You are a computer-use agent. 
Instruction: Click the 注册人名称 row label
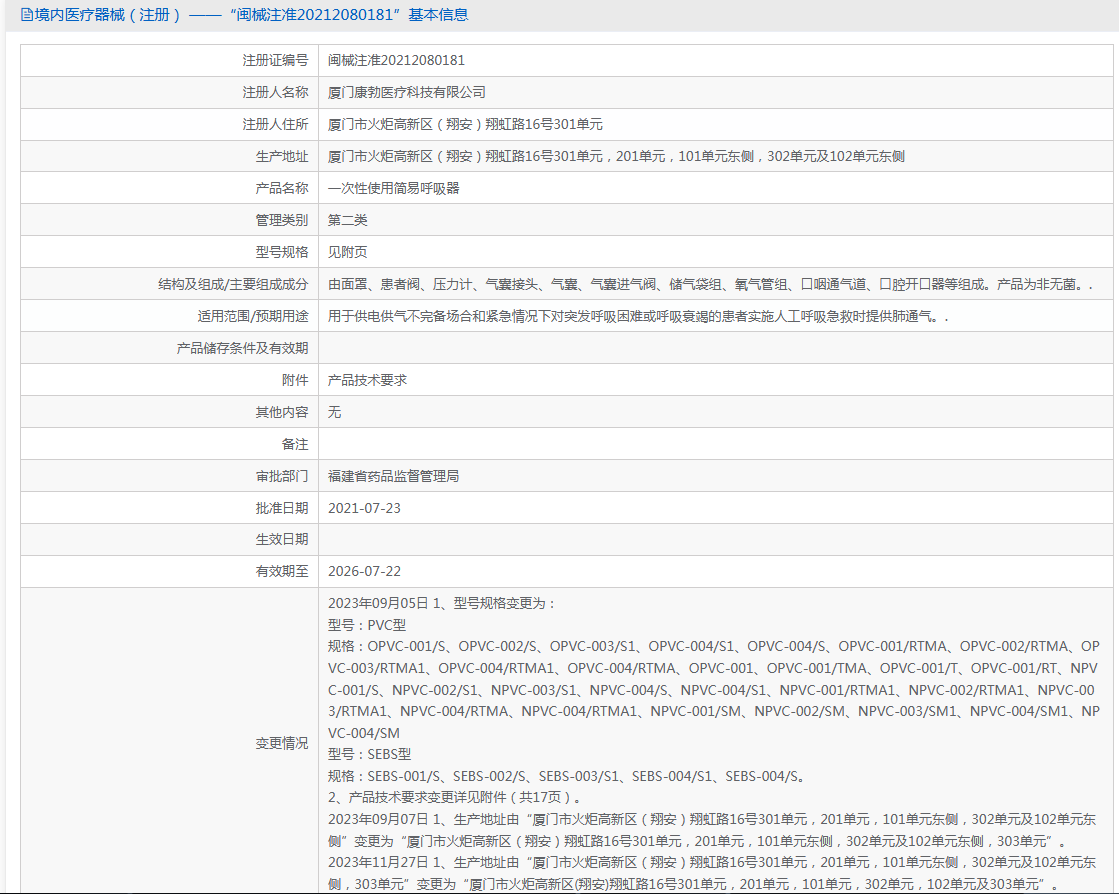click(x=275, y=93)
